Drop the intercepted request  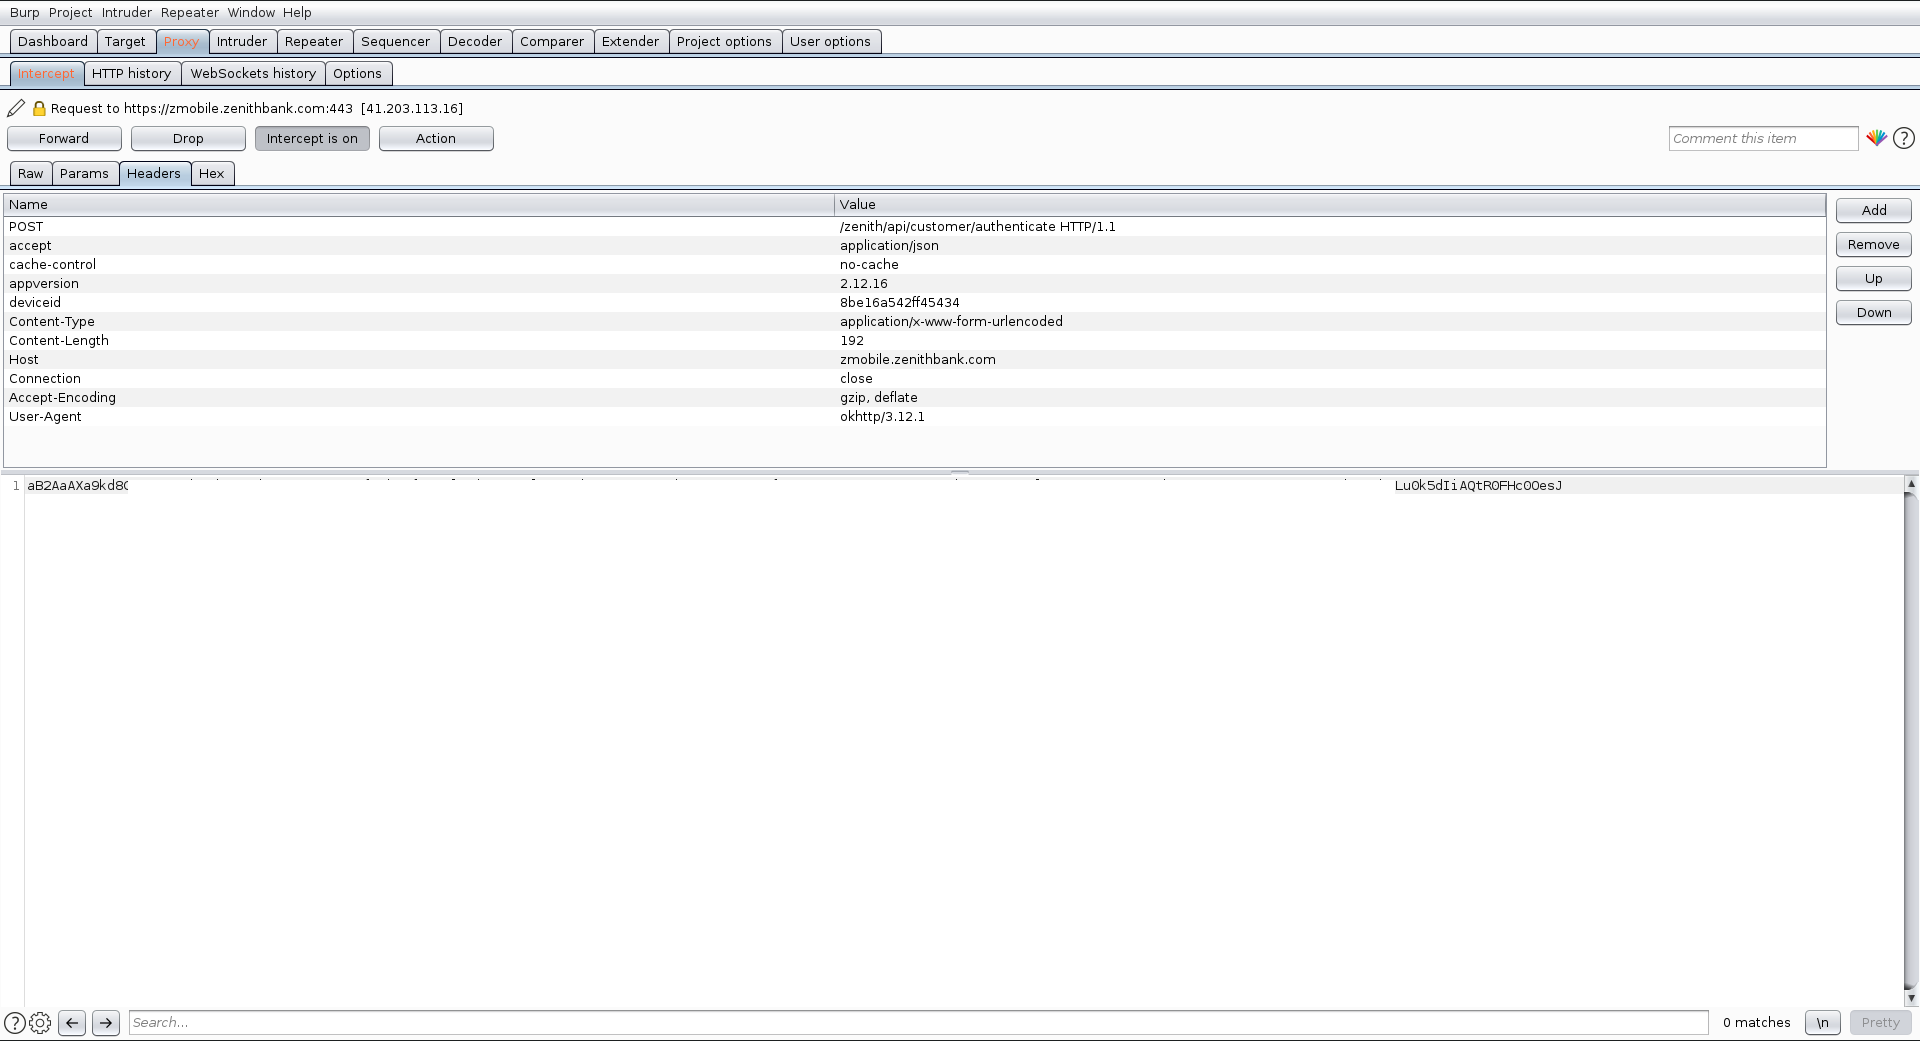pos(188,138)
